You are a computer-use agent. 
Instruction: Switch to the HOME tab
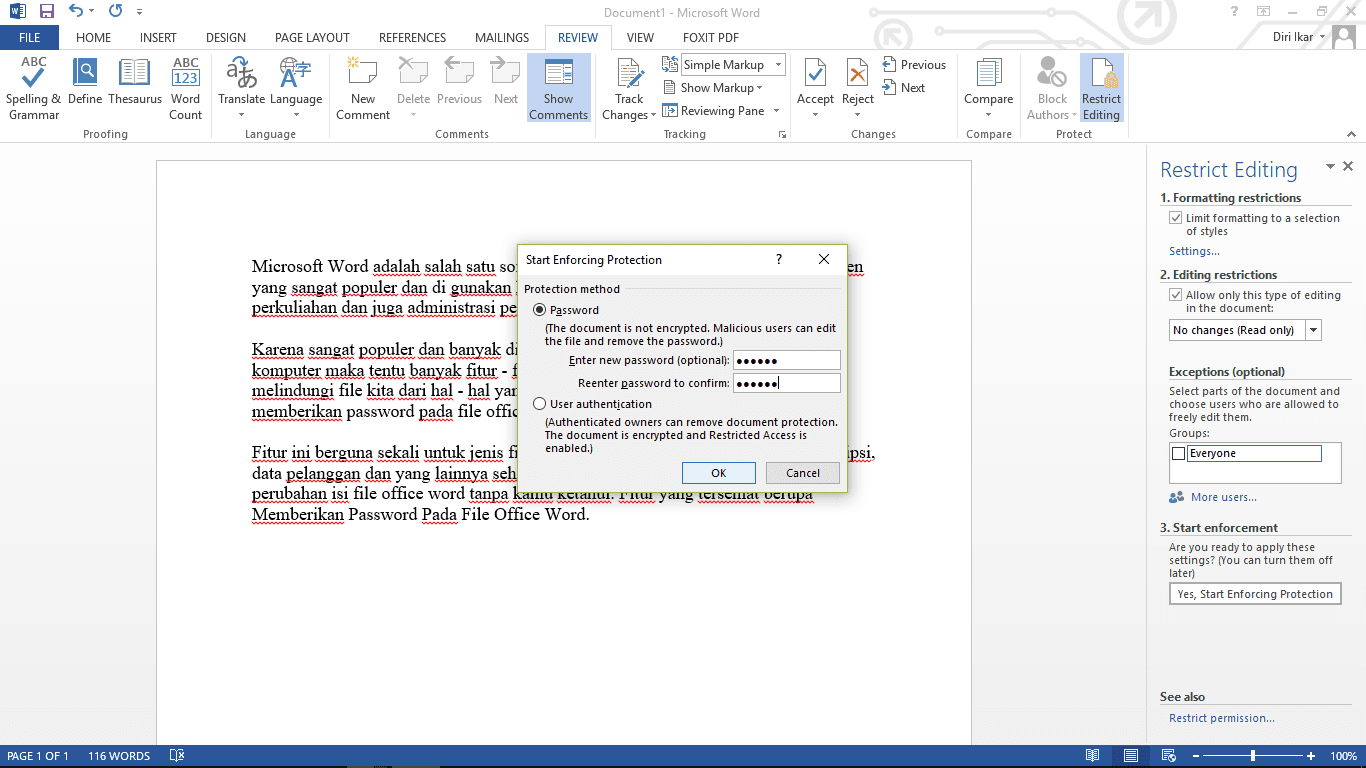93,37
